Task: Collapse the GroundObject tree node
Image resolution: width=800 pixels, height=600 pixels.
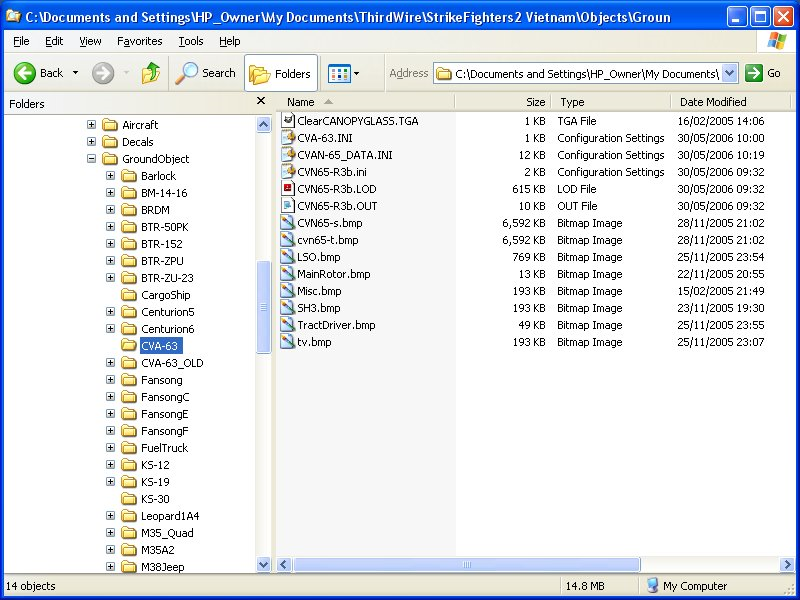Action: point(91,159)
